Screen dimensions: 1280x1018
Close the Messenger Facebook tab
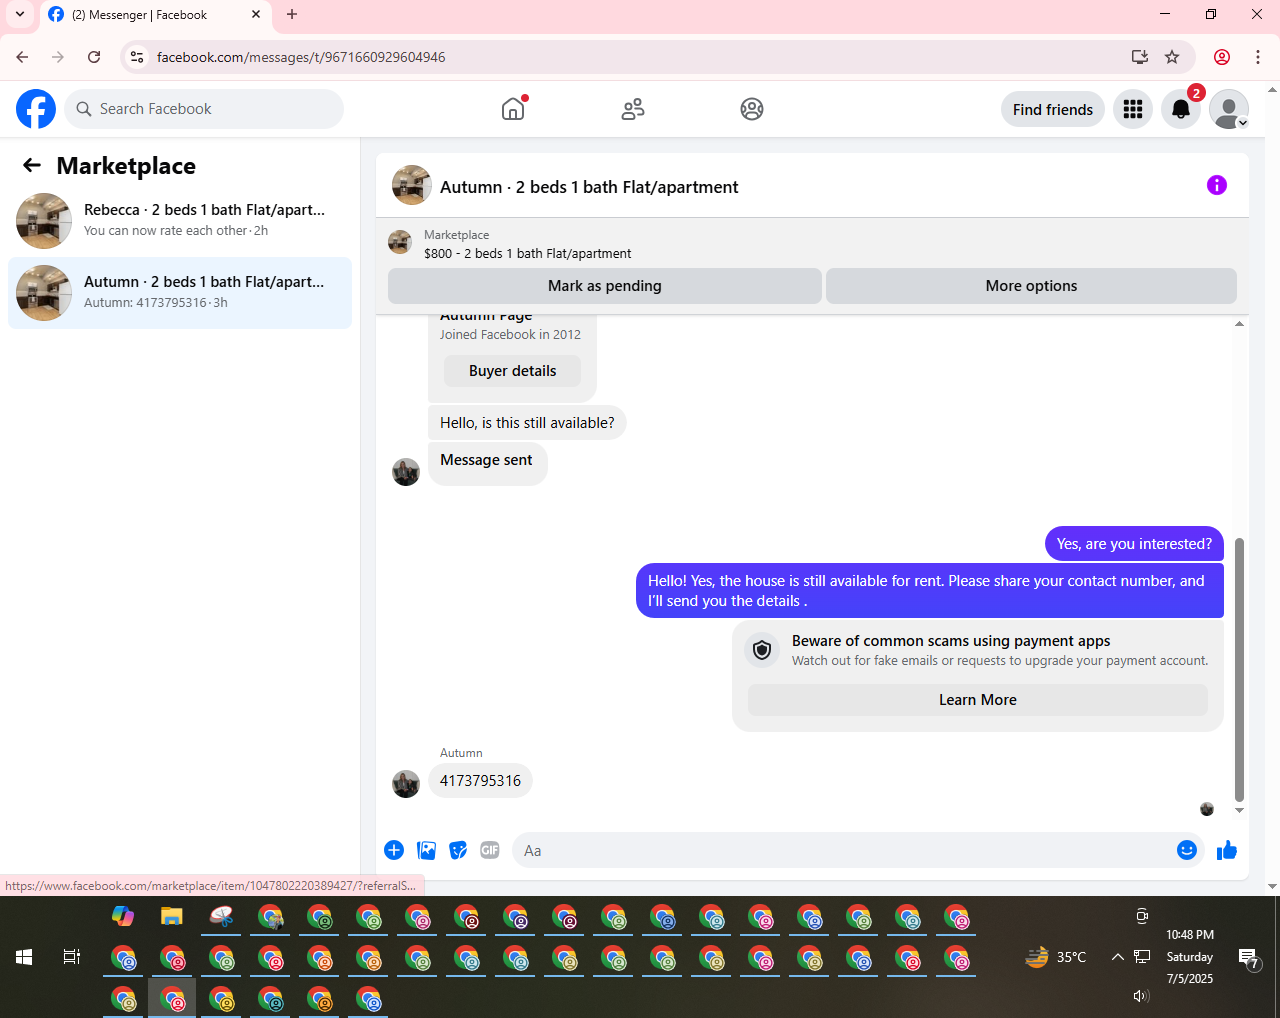click(x=256, y=14)
